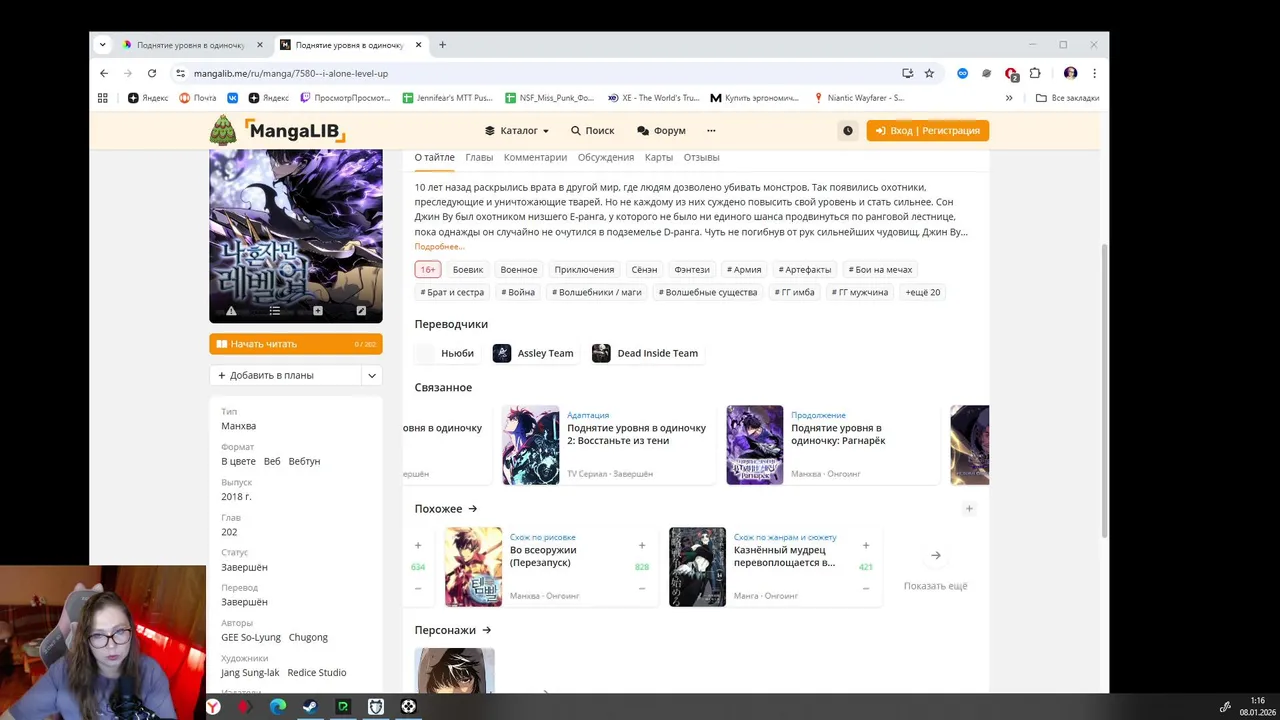Viewport: 1280px width, 720px height.
Task: Upvote Во всеоружии similarity with plus
Action: tap(642, 546)
